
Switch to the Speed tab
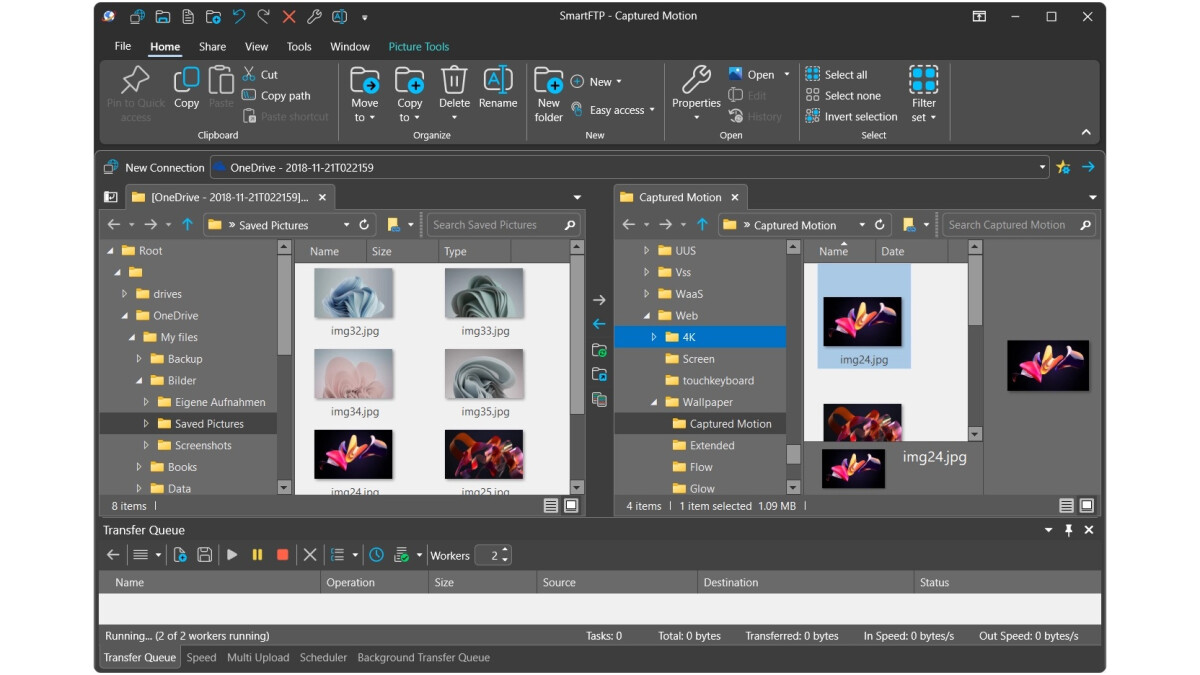tap(201, 657)
